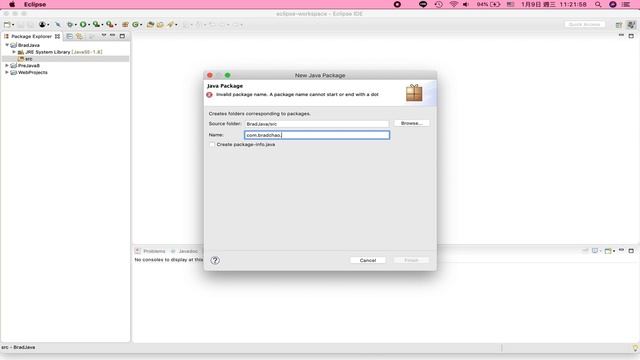Expand the JRE System Library node
This screenshot has height=360, width=640.
click(x=14, y=52)
